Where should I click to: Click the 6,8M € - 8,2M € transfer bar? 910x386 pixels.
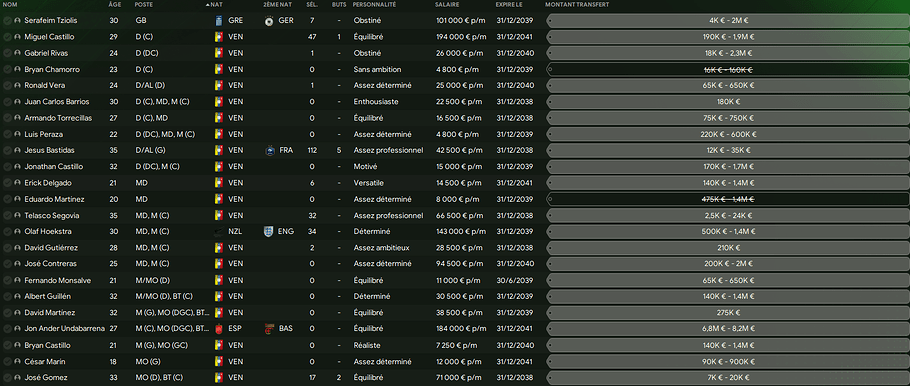728,329
